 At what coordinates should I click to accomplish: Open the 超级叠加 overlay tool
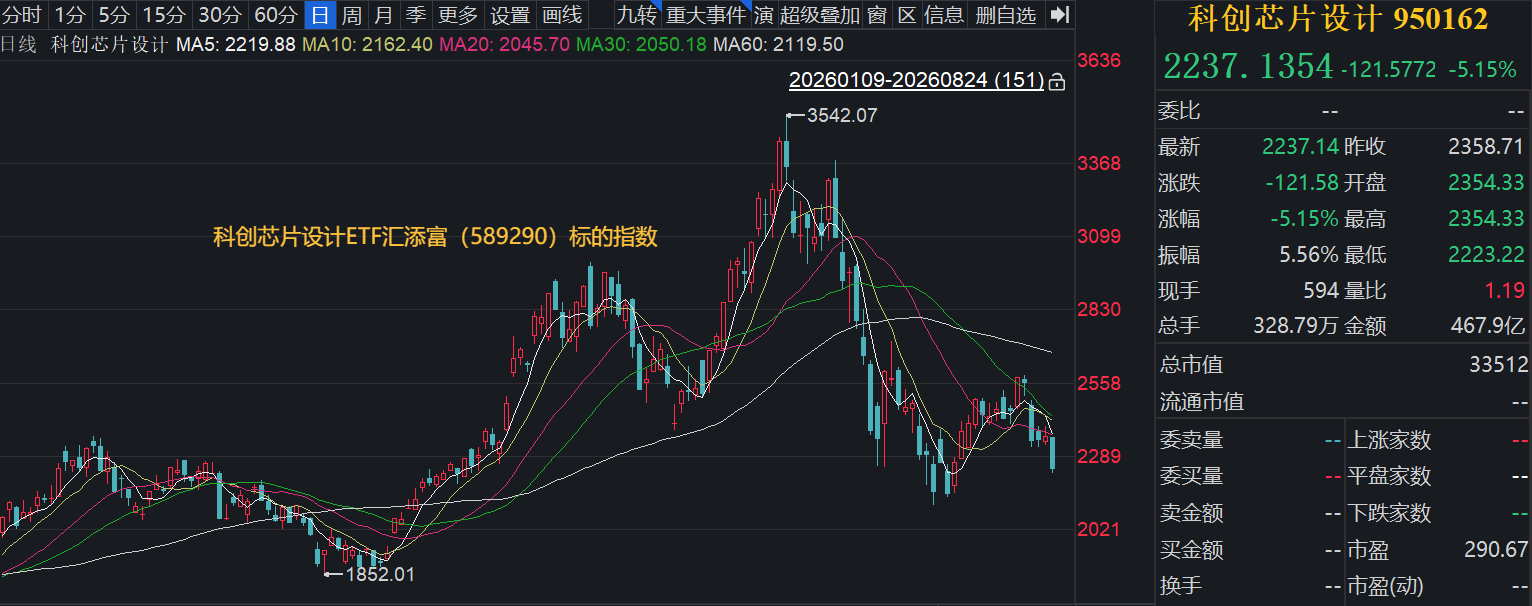pyautogui.click(x=820, y=15)
